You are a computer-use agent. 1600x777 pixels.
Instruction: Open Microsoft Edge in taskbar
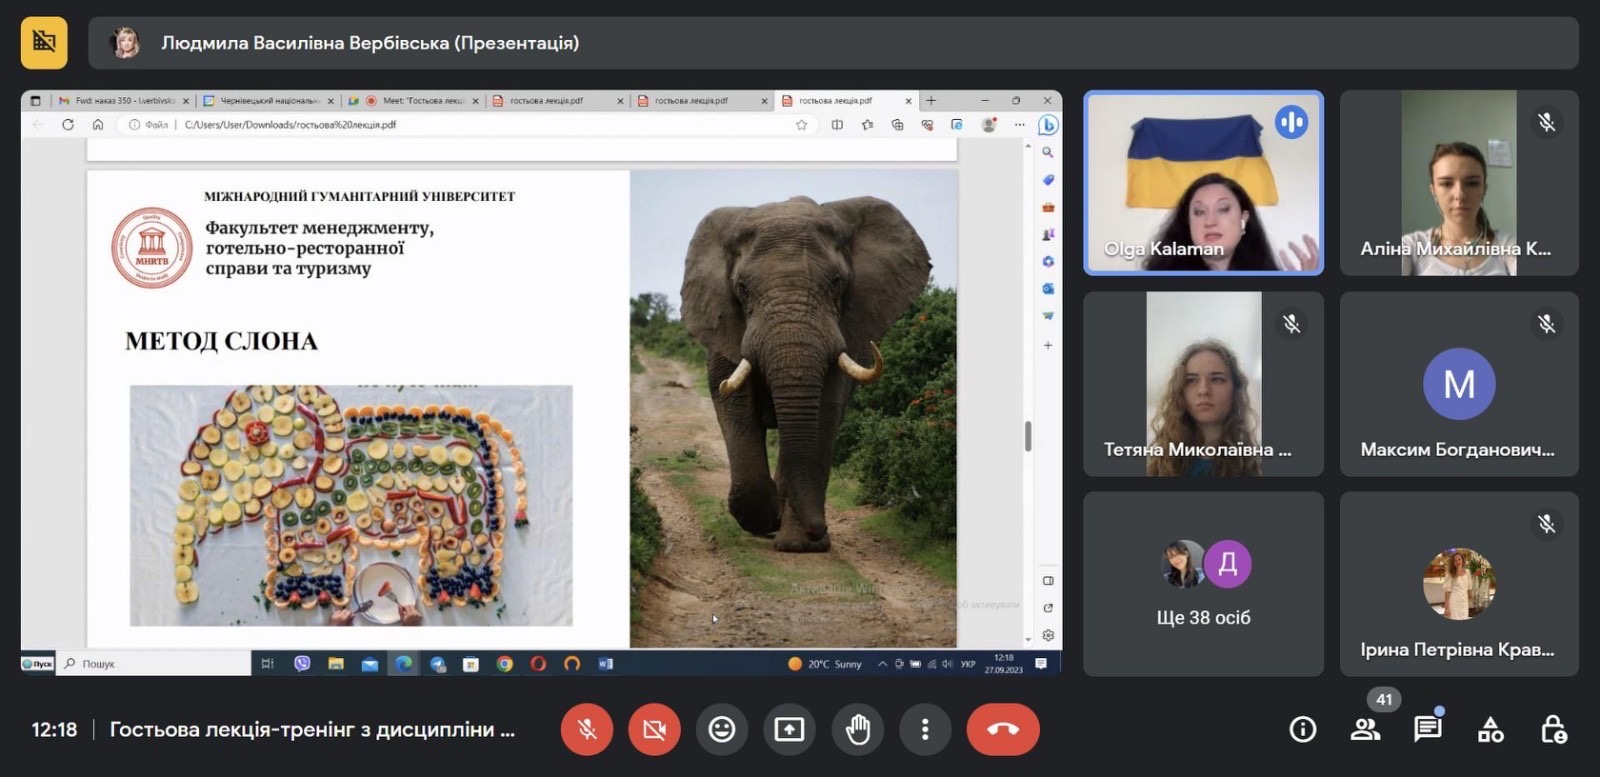tap(404, 664)
